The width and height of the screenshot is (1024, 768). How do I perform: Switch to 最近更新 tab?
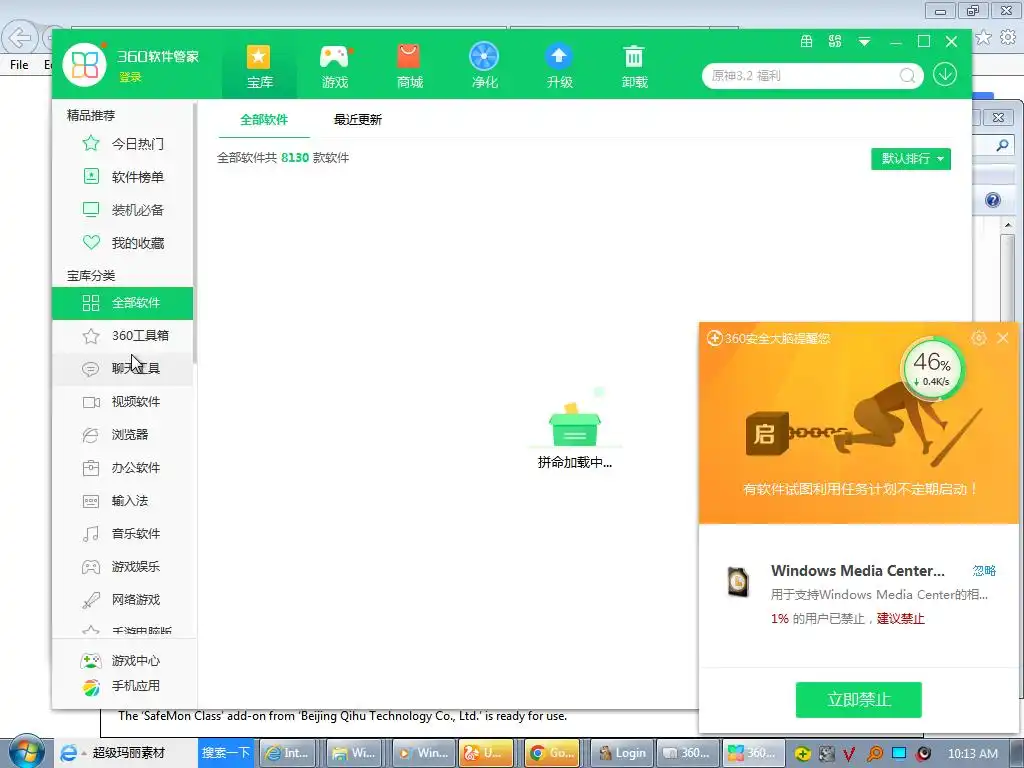(357, 120)
